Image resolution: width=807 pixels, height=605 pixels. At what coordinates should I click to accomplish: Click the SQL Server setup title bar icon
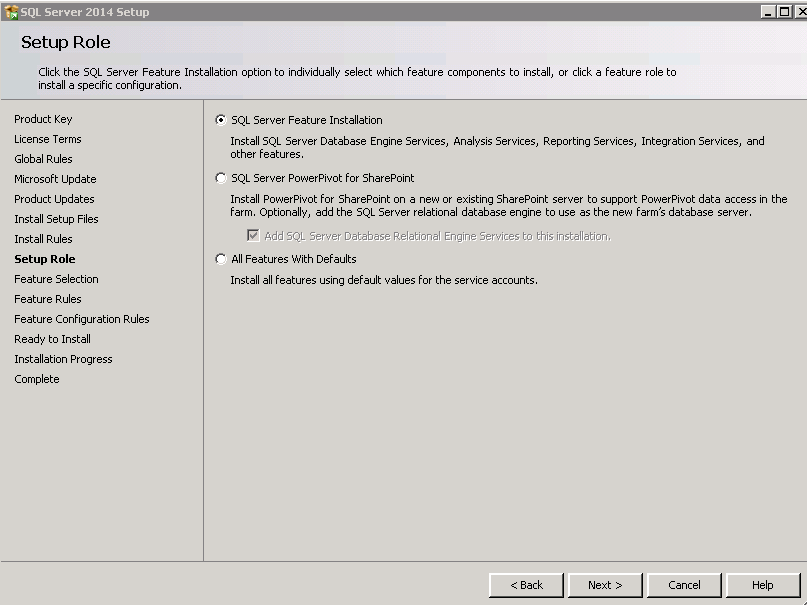pyautogui.click(x=11, y=11)
